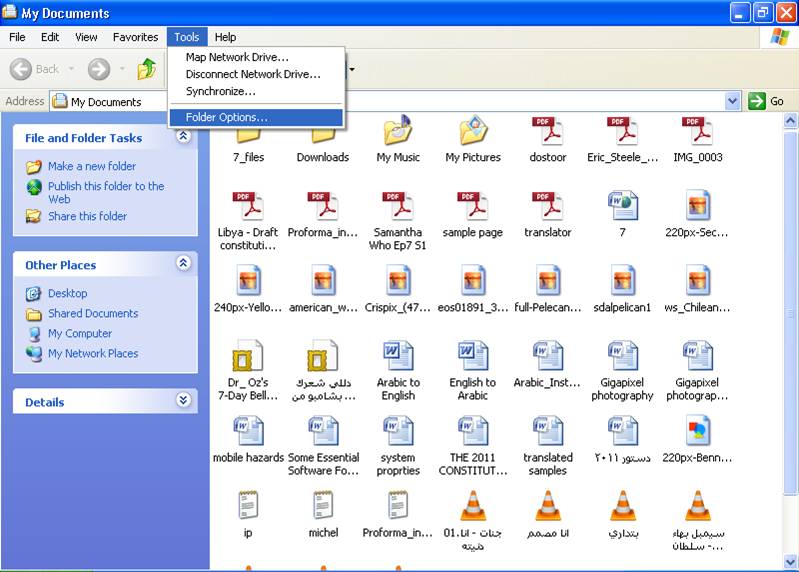The height and width of the screenshot is (572, 799).
Task: Click the My Computer link
Action: click(79, 333)
